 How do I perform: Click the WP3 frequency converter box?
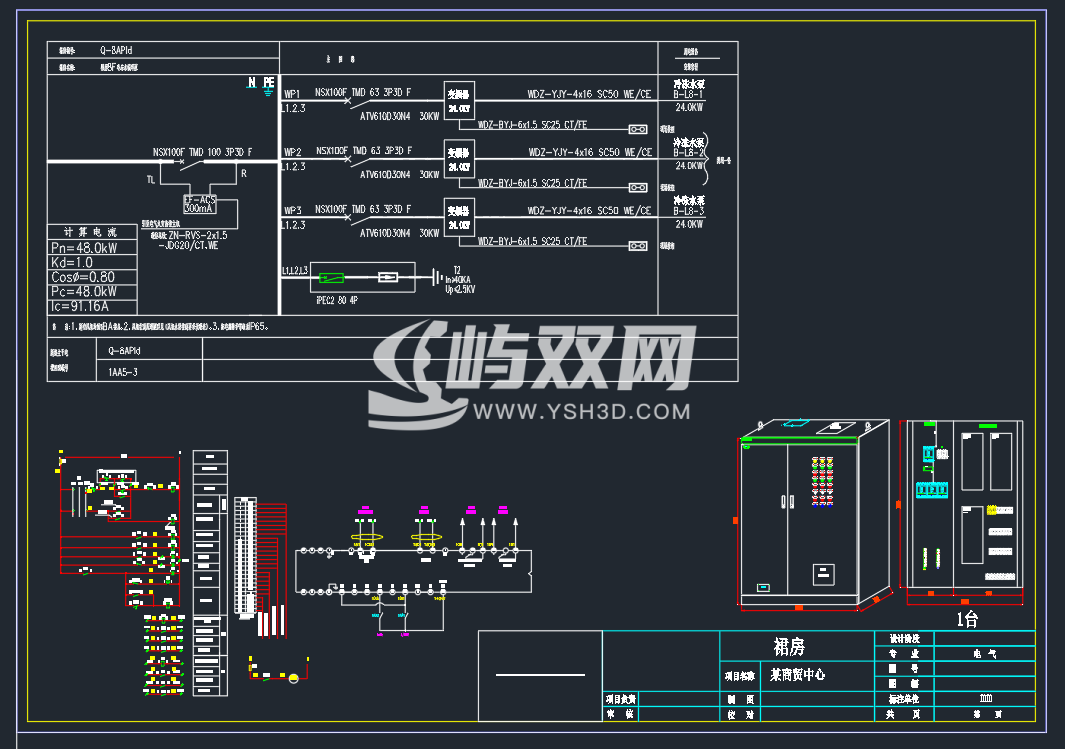[x=459, y=217]
